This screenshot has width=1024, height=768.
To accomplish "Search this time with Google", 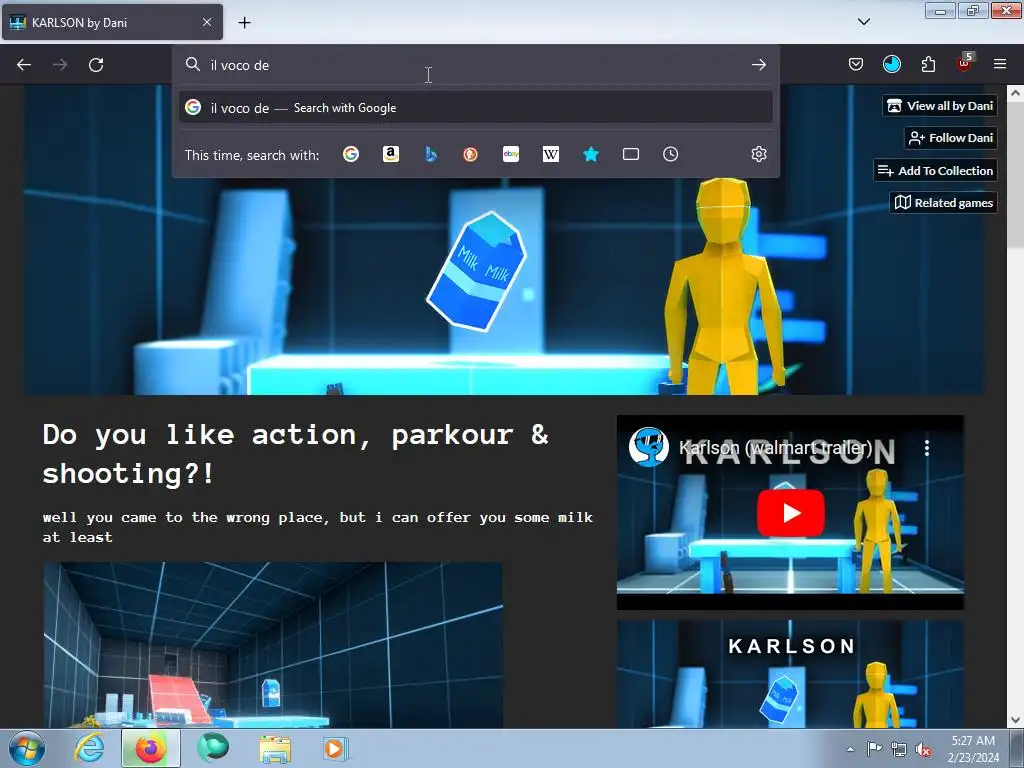I will click(351, 154).
